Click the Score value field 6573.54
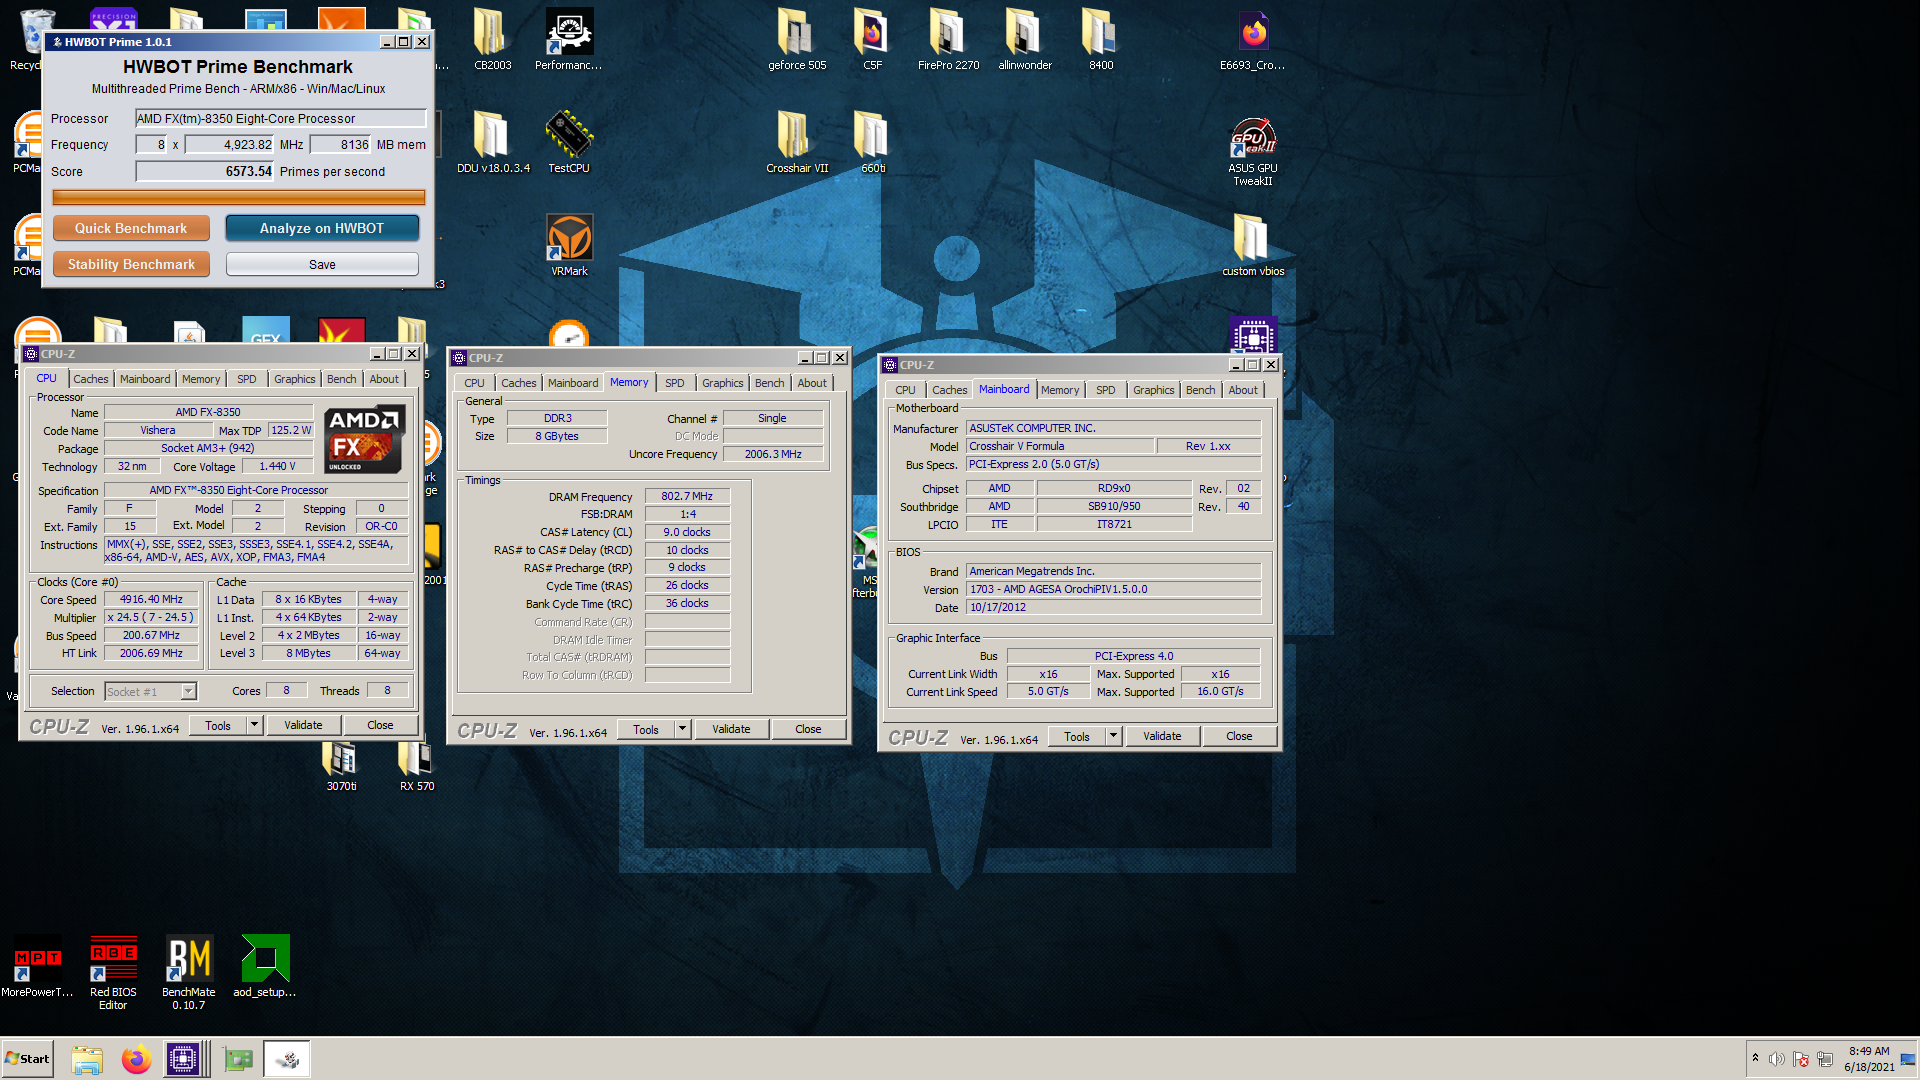 pos(205,171)
